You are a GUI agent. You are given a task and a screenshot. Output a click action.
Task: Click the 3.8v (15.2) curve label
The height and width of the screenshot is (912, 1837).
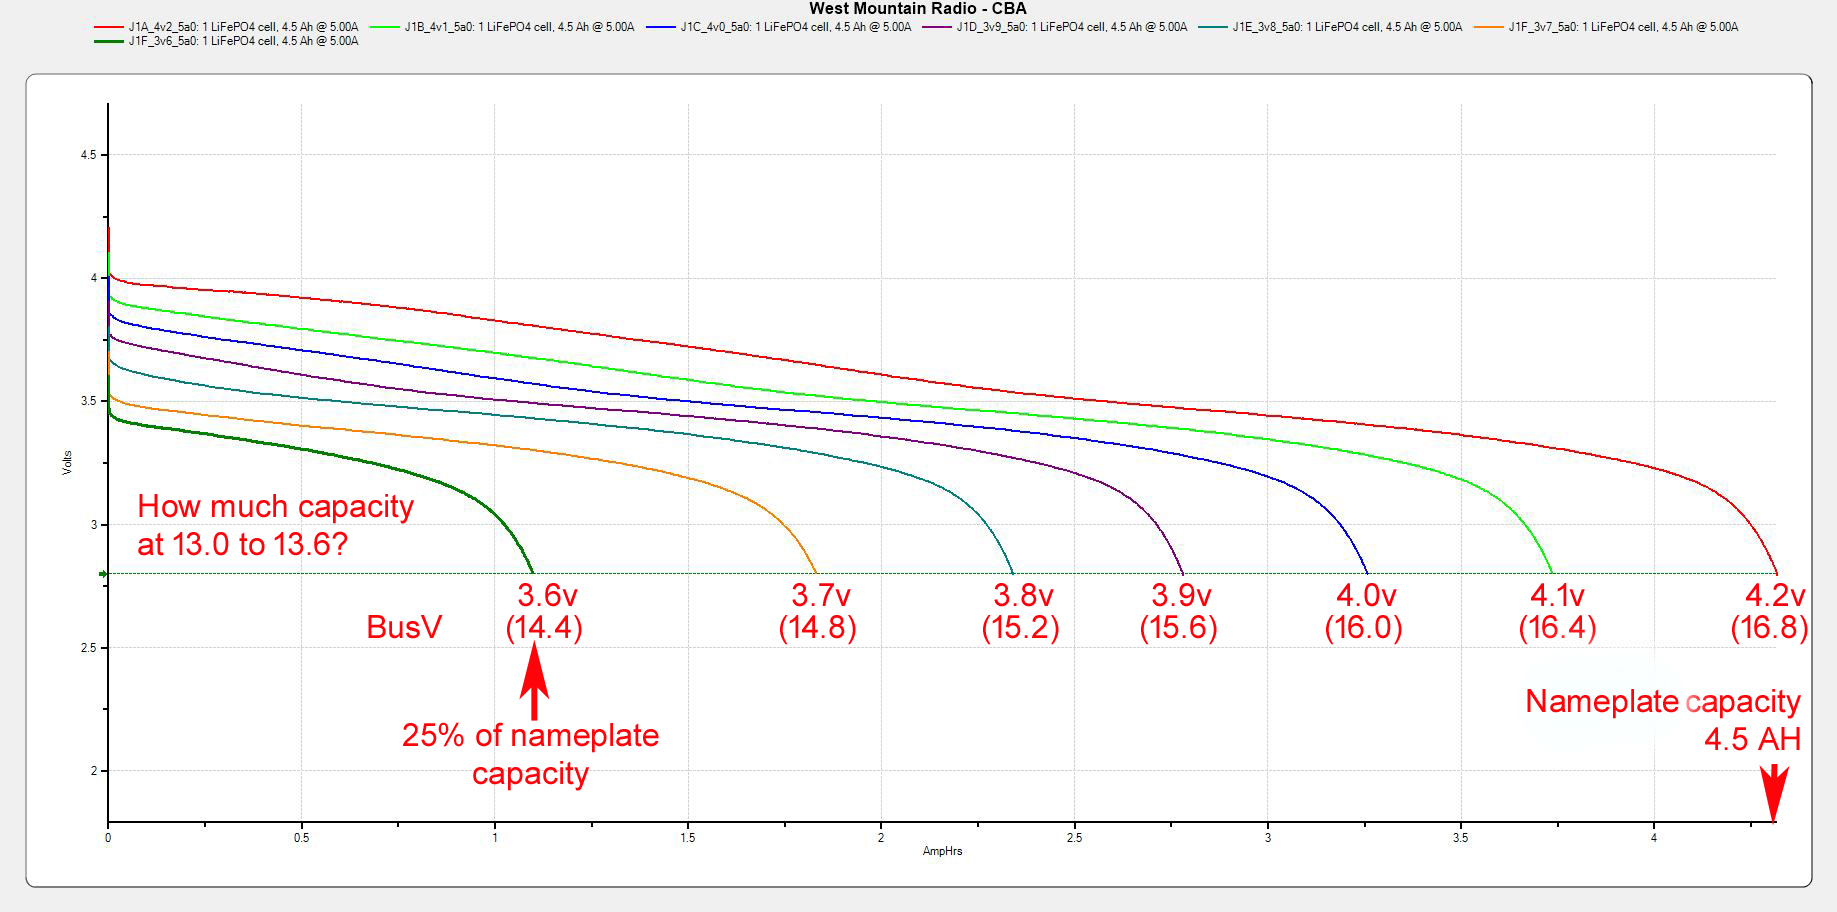pos(1021,611)
